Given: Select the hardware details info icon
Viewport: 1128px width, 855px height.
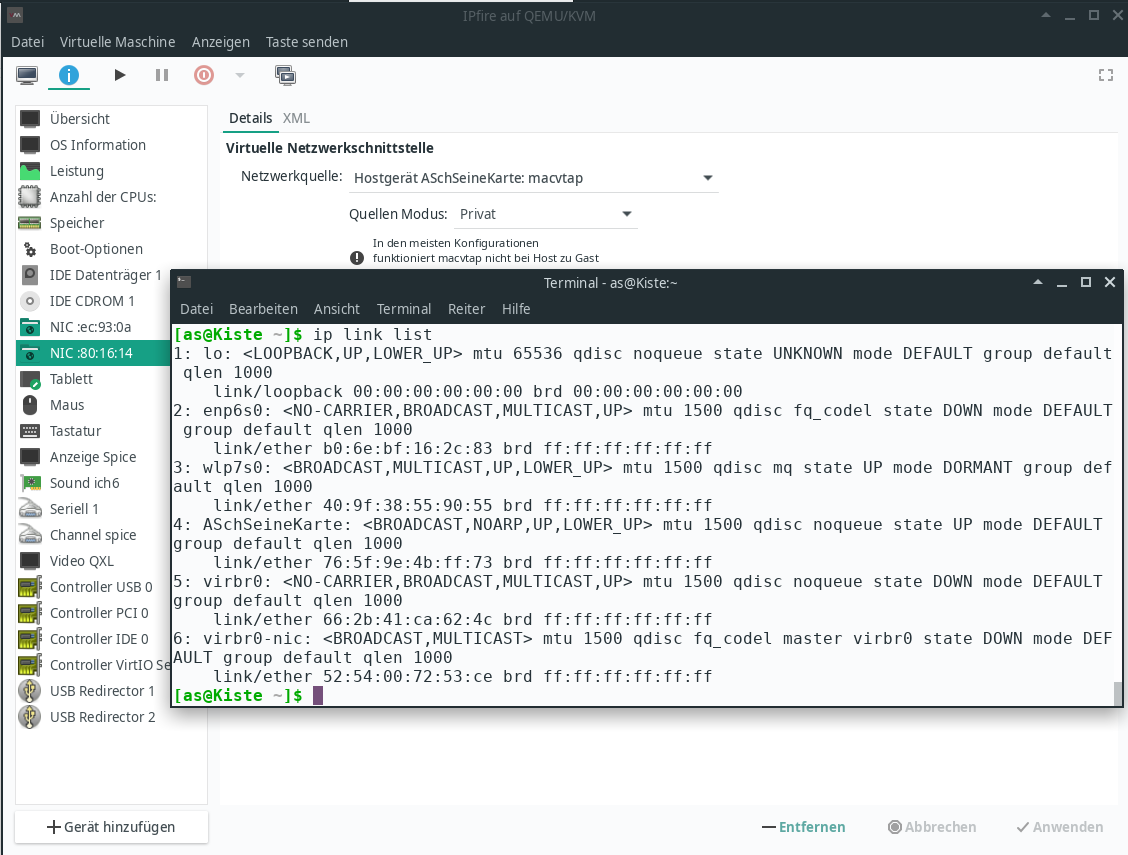Looking at the screenshot, I should click(x=68, y=75).
